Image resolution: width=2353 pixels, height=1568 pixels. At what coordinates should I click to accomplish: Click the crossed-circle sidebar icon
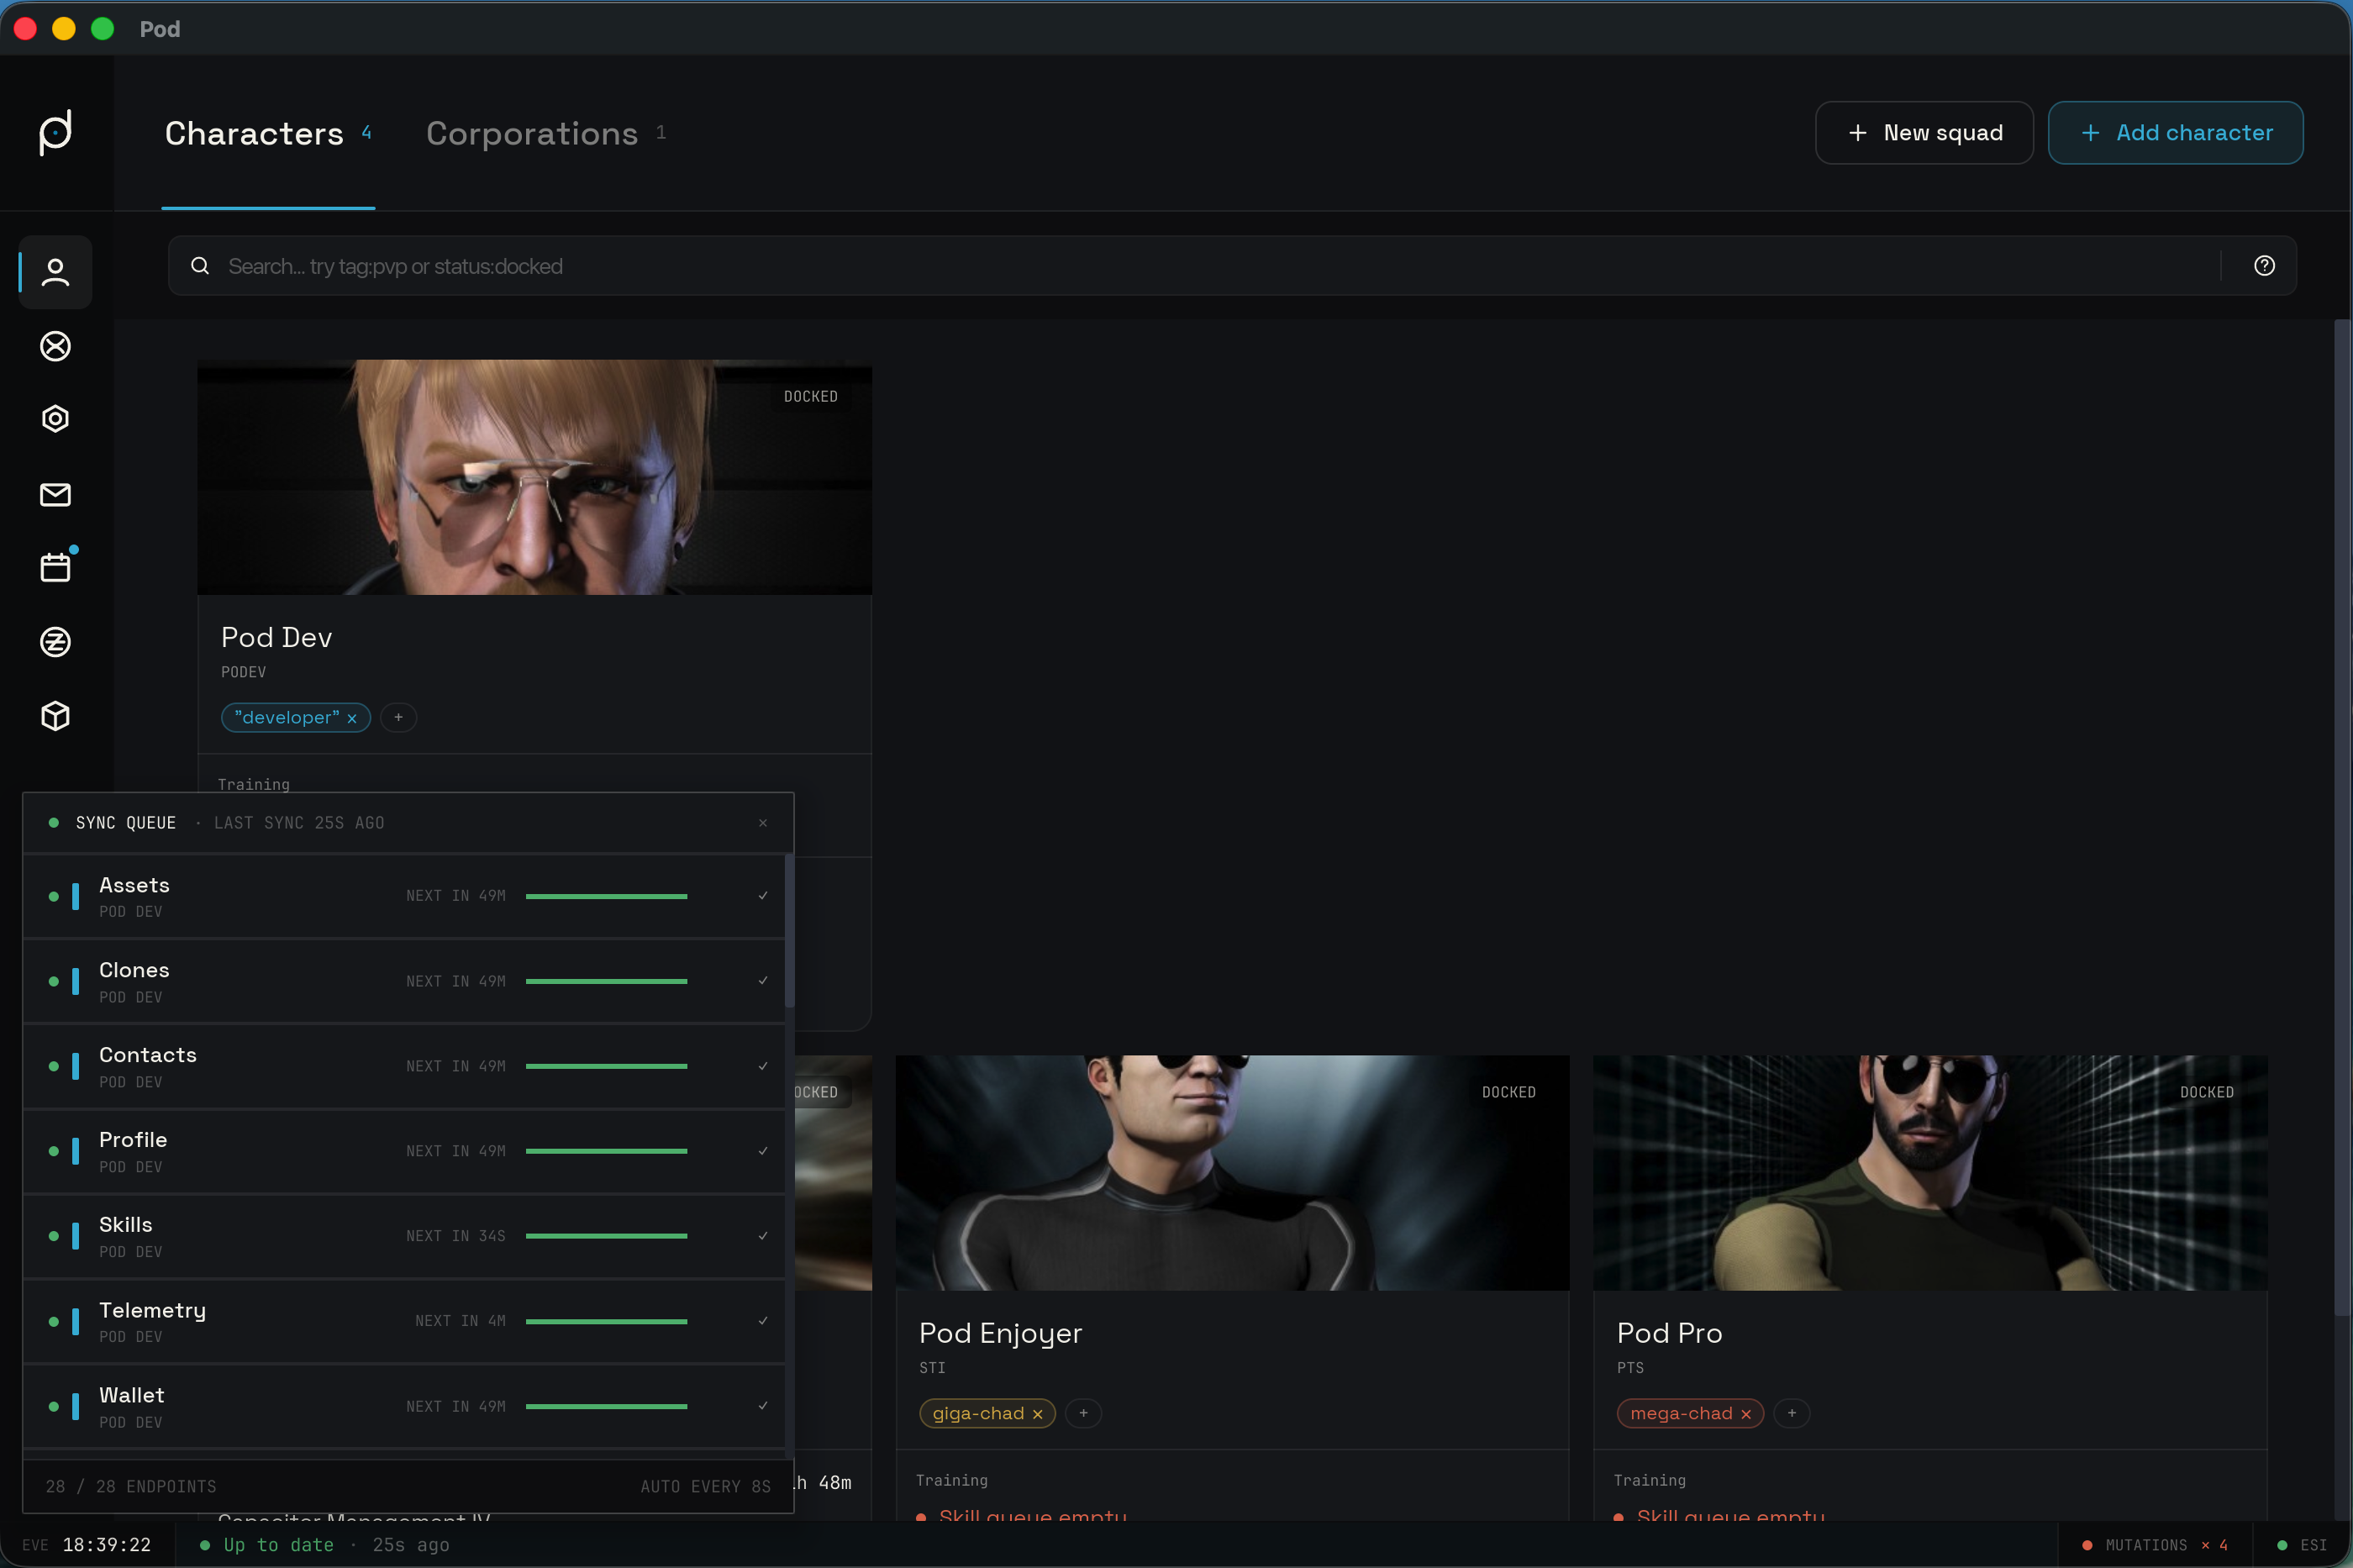coord(55,346)
